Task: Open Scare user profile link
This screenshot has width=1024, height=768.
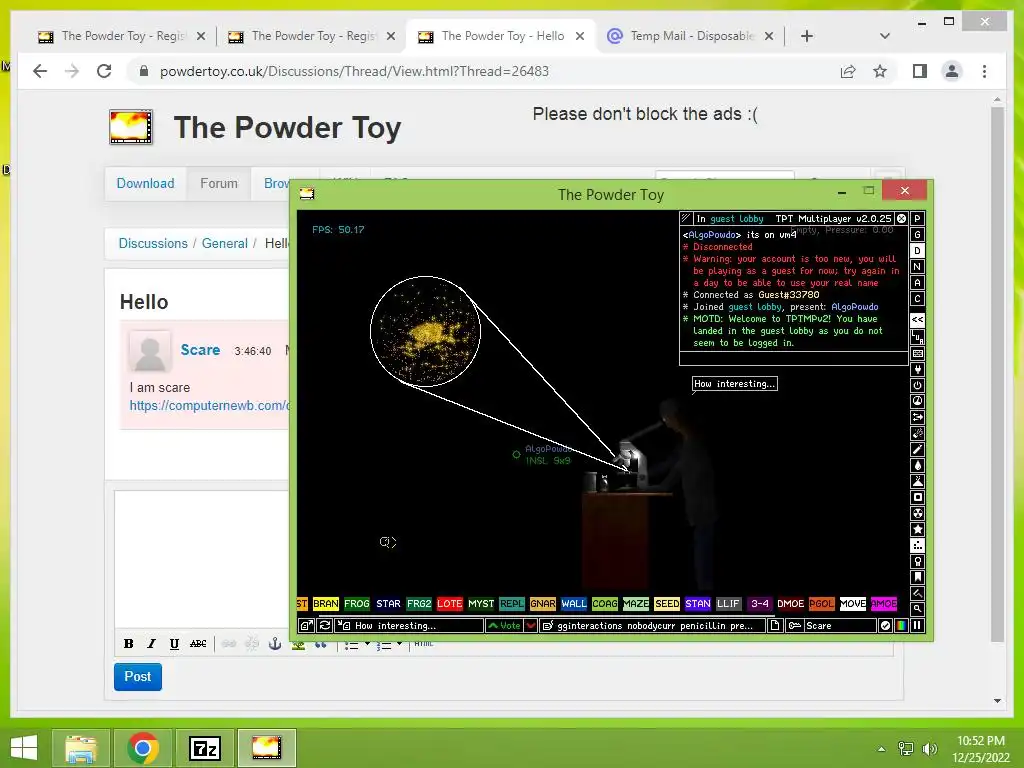Action: click(200, 350)
